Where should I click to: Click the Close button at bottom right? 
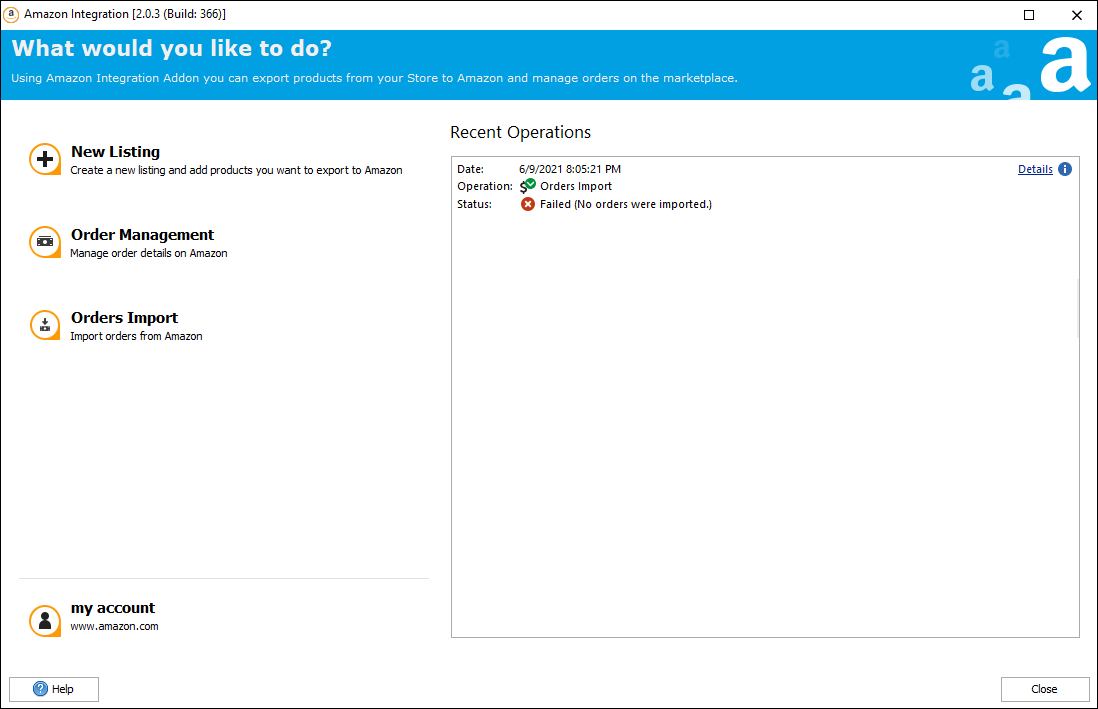coord(1045,689)
